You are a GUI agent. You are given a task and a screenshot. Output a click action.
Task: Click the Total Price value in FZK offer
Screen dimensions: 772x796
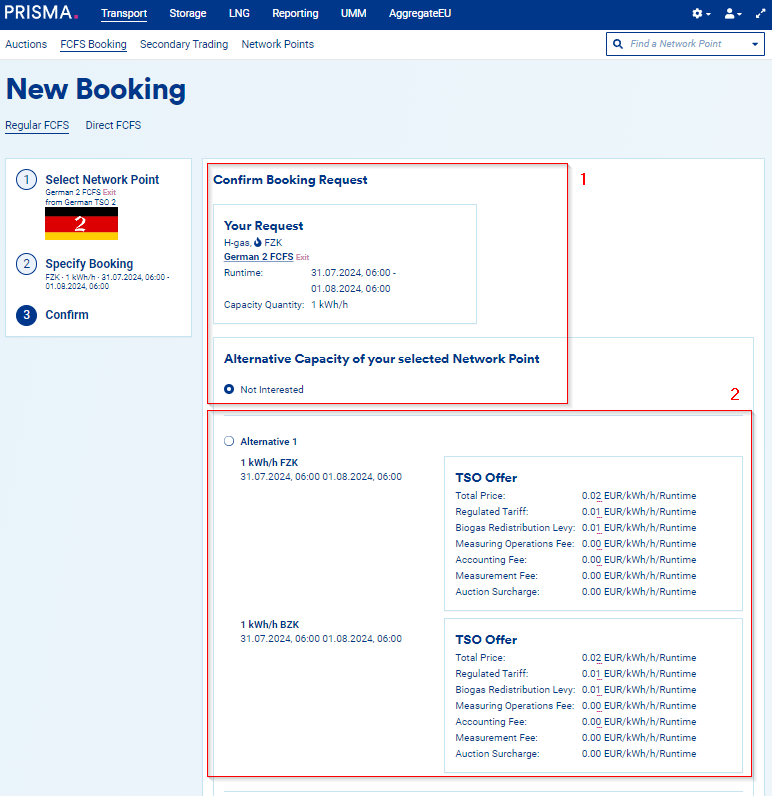pyautogui.click(x=639, y=495)
